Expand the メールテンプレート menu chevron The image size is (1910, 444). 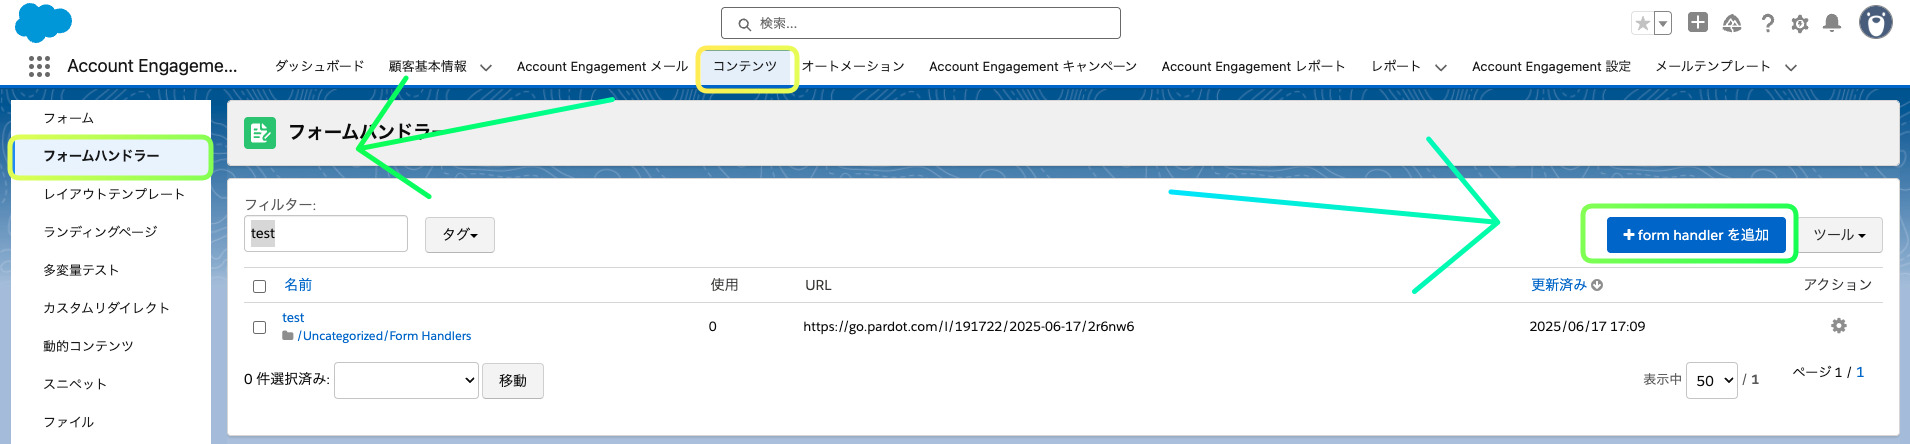tap(1791, 67)
